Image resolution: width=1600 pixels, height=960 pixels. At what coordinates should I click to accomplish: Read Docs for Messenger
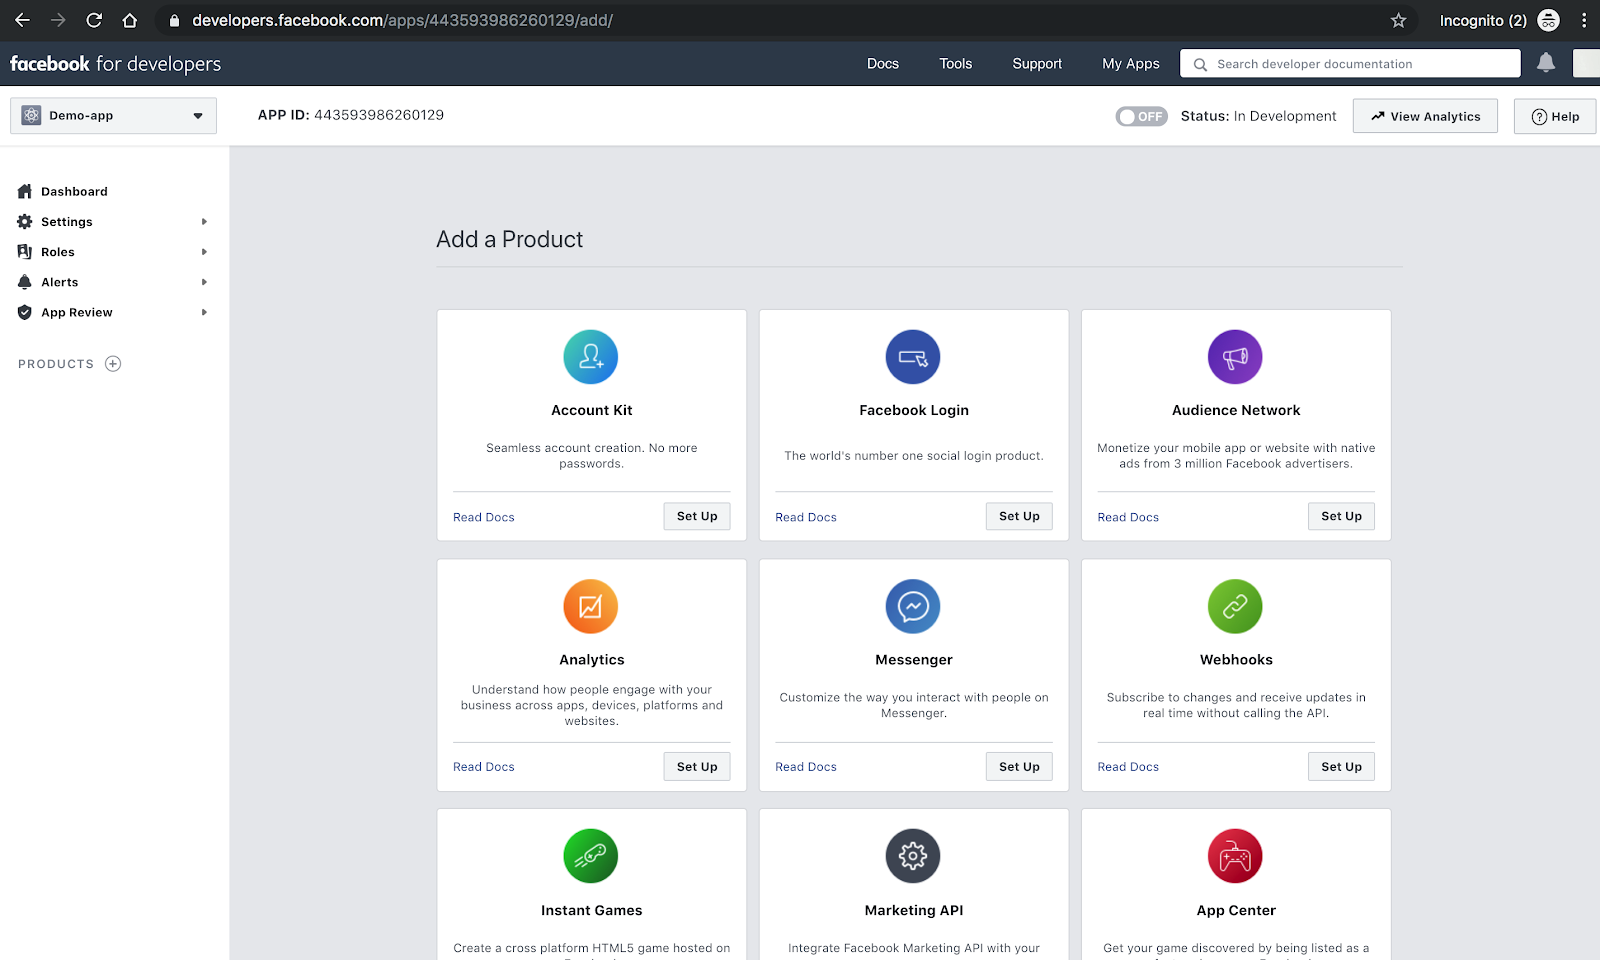(806, 767)
